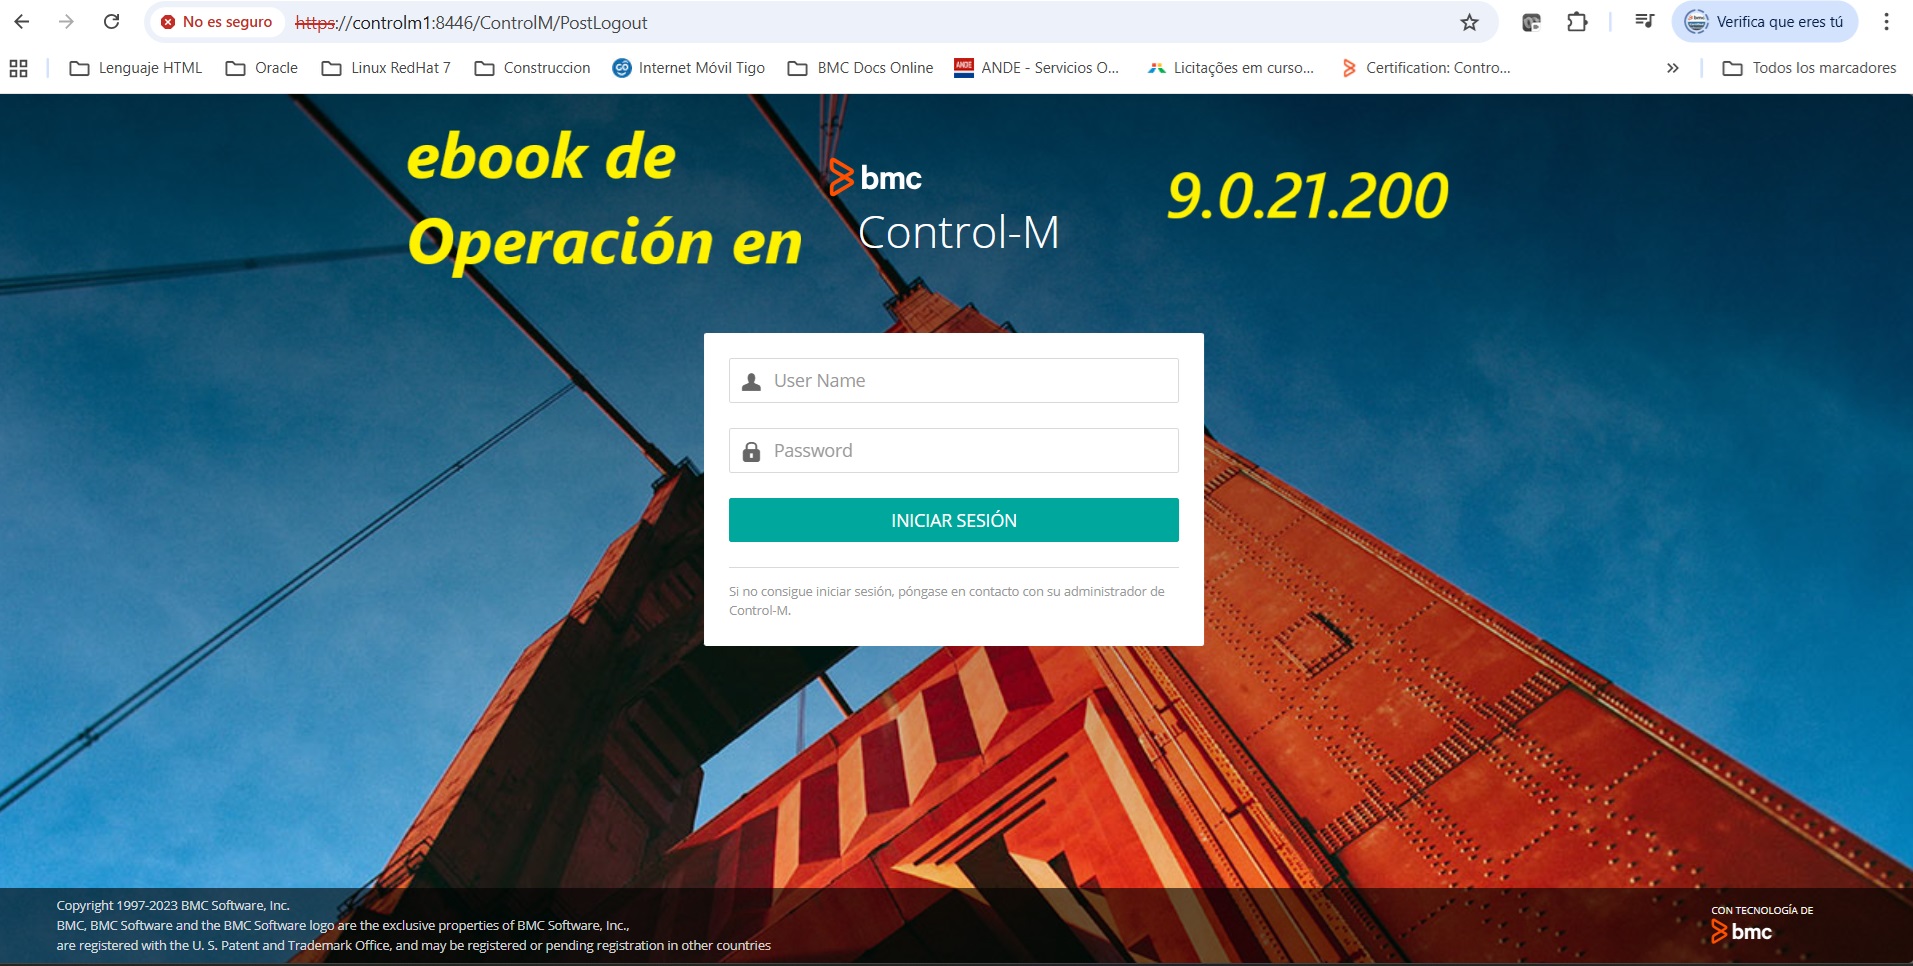
Task: Open the apps grid icon beside bookmarks
Action: pyautogui.click(x=18, y=67)
